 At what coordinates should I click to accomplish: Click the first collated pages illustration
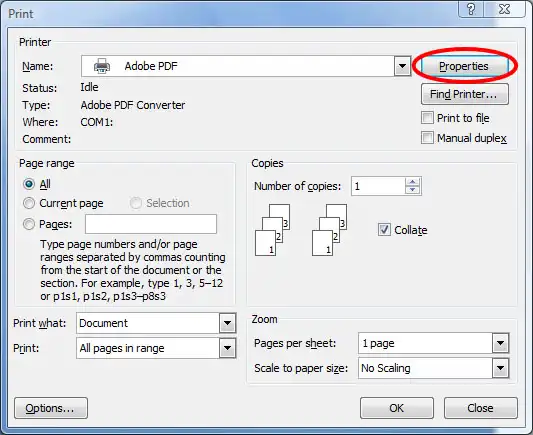pos(273,230)
